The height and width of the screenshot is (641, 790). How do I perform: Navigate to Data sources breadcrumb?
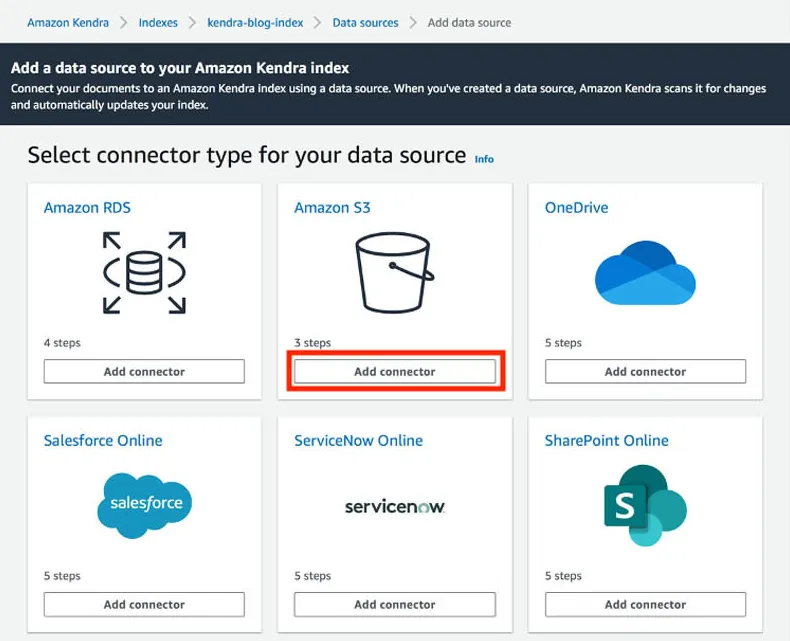(x=365, y=23)
